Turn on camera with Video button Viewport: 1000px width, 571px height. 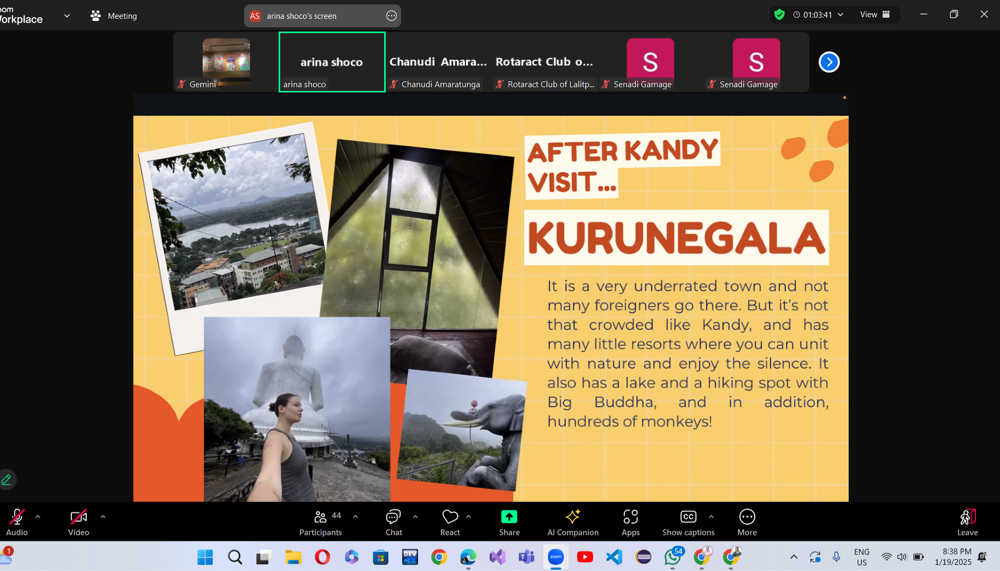[78, 521]
